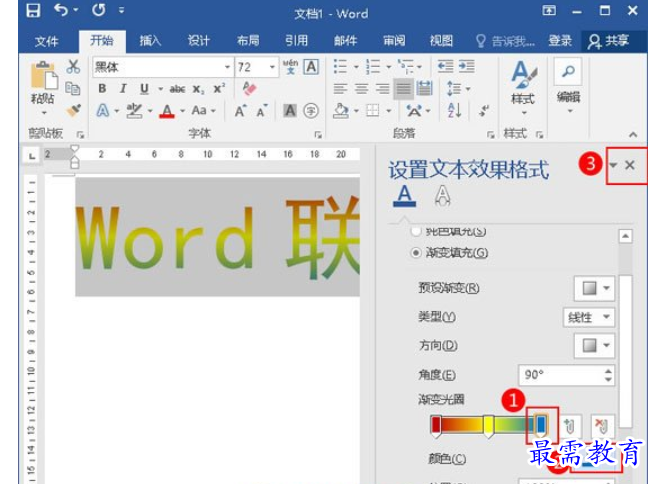This screenshot has width=651, height=484.
Task: Open the change case (Aa) menu
Action: click(199, 110)
